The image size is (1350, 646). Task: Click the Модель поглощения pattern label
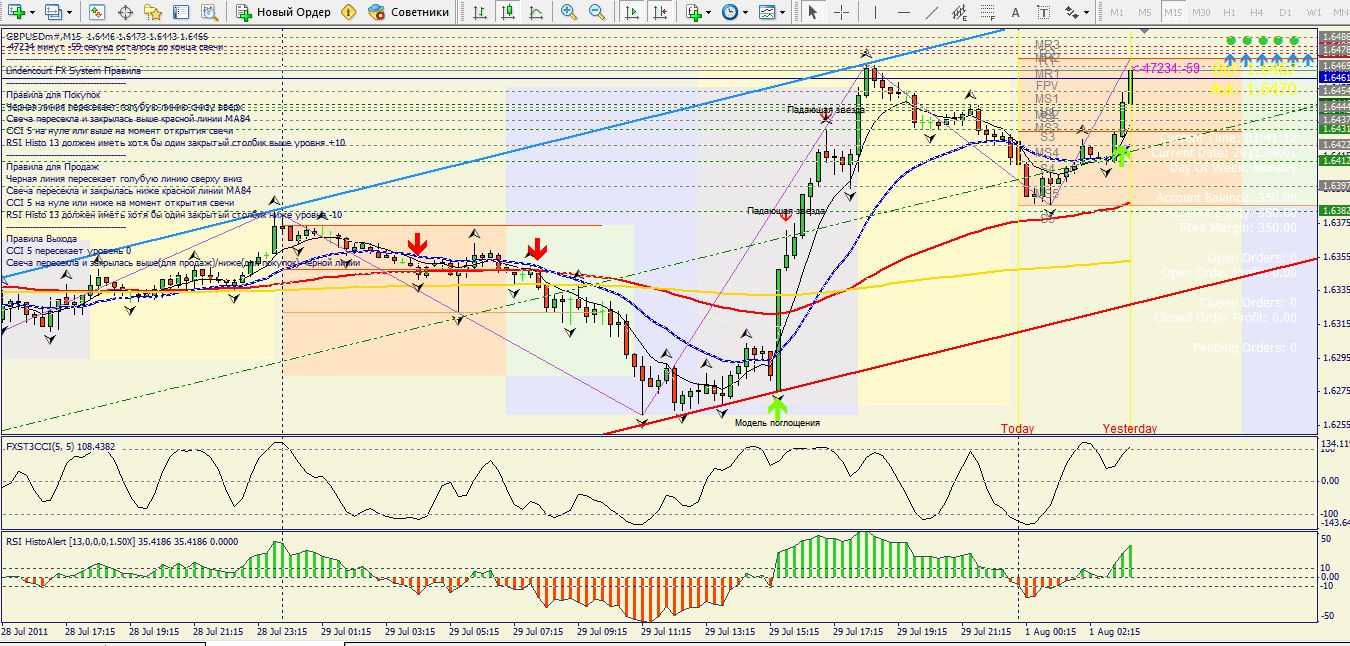[777, 423]
